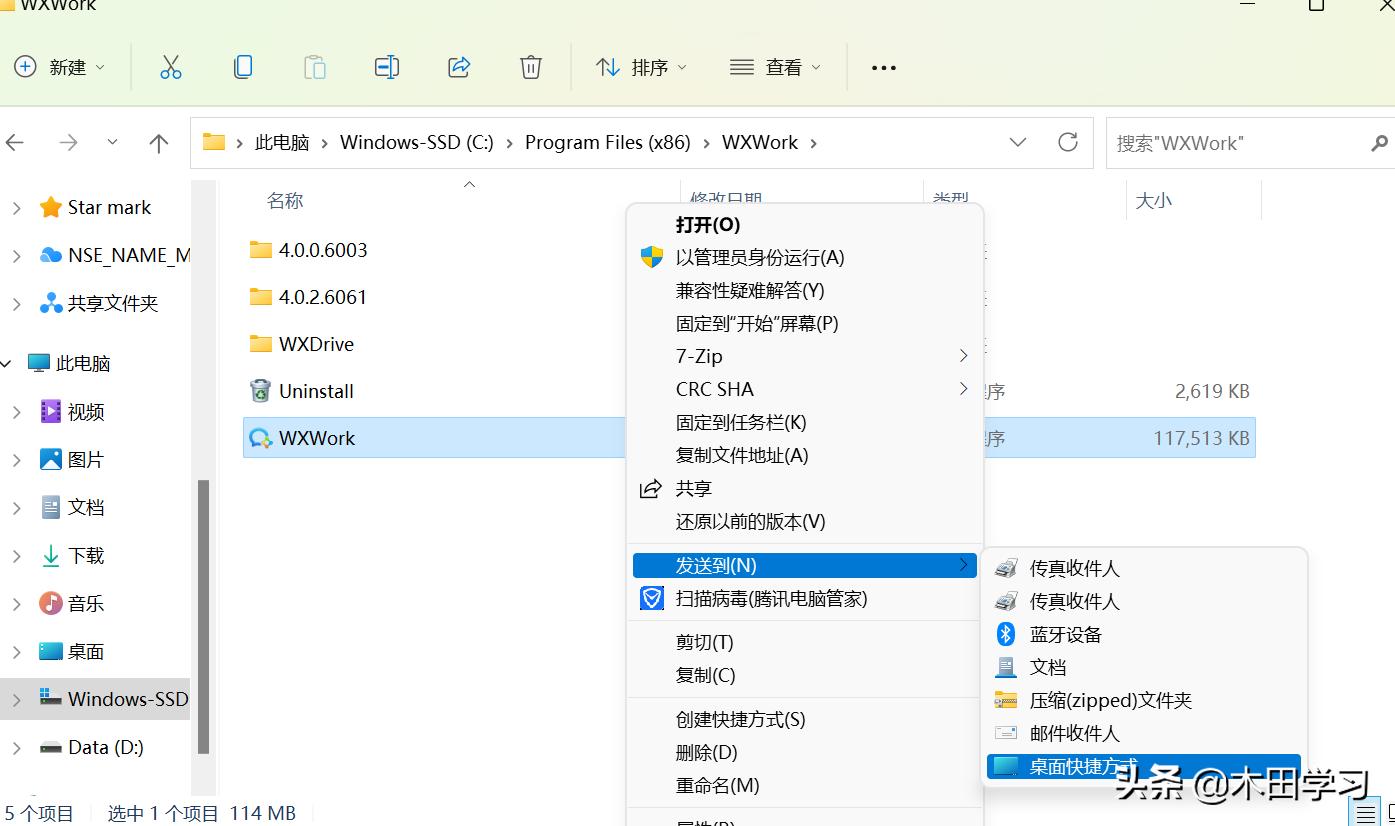Click the Copy icon on the toolbar

coord(242,67)
